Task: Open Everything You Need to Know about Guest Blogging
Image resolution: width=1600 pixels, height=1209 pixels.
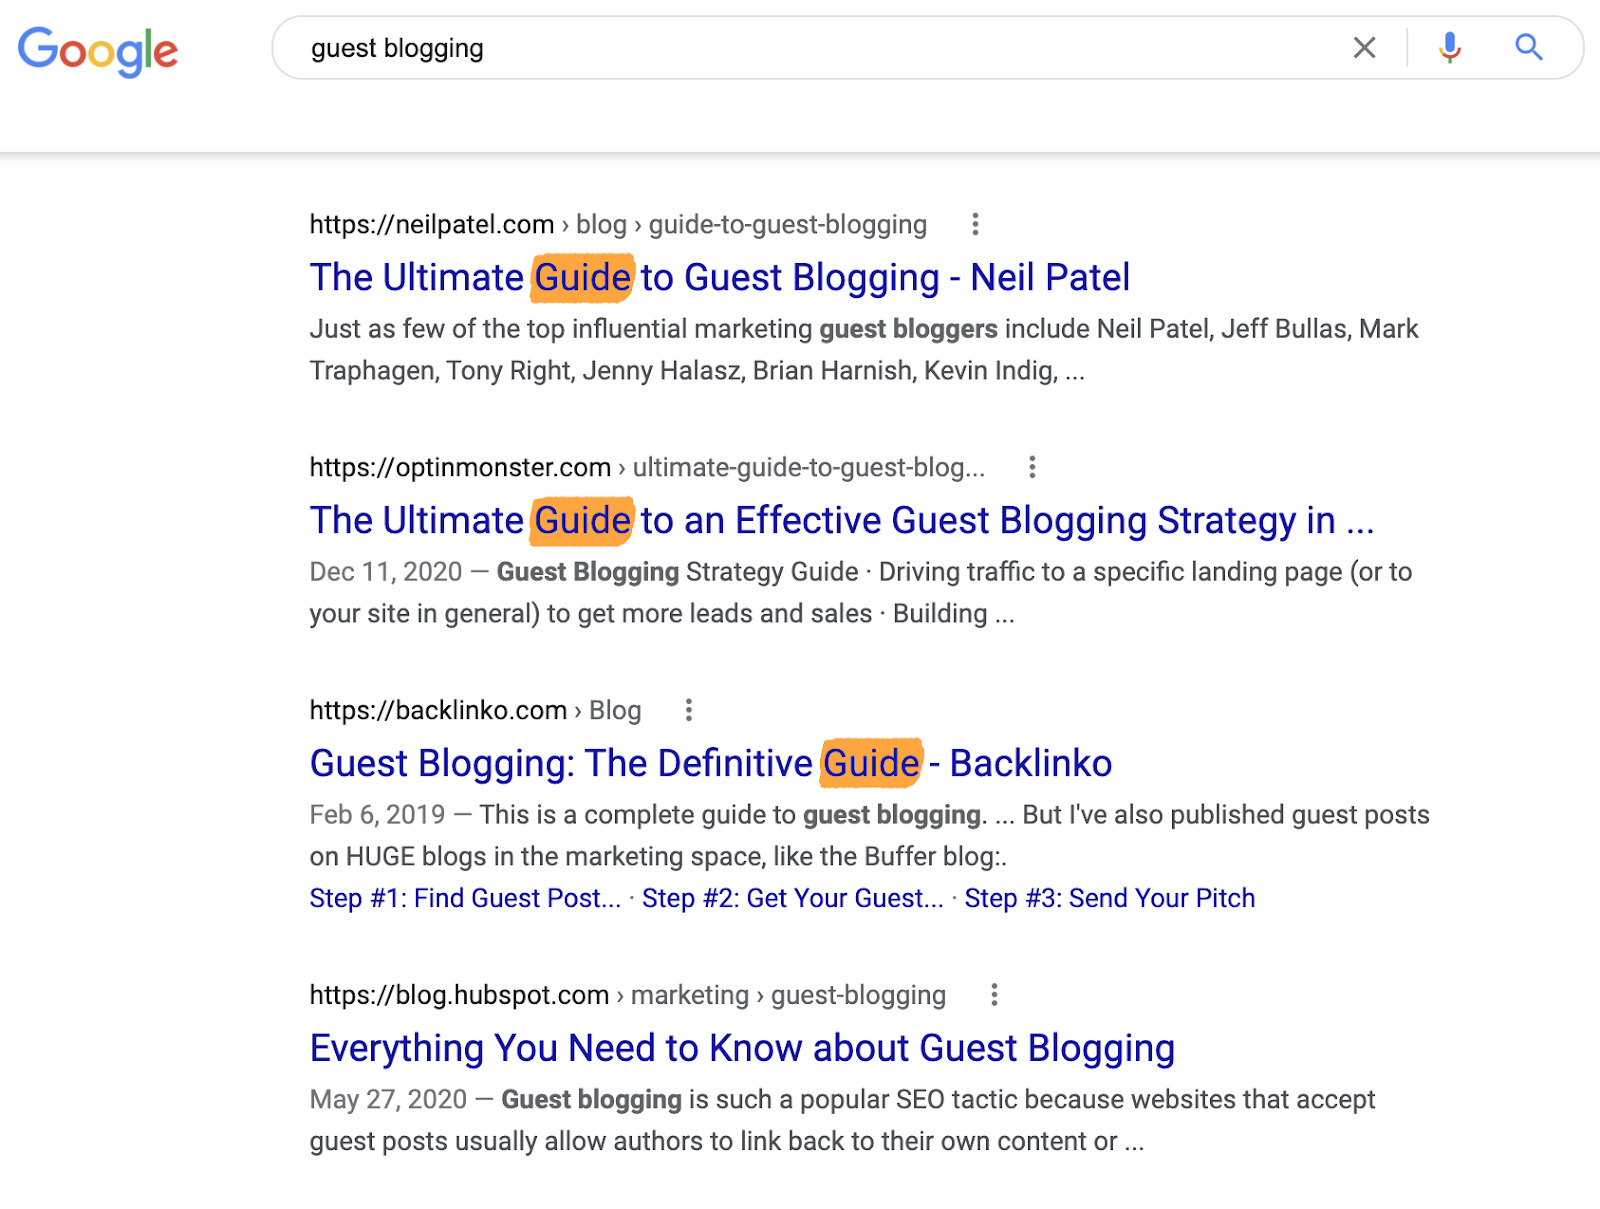Action: (742, 1048)
